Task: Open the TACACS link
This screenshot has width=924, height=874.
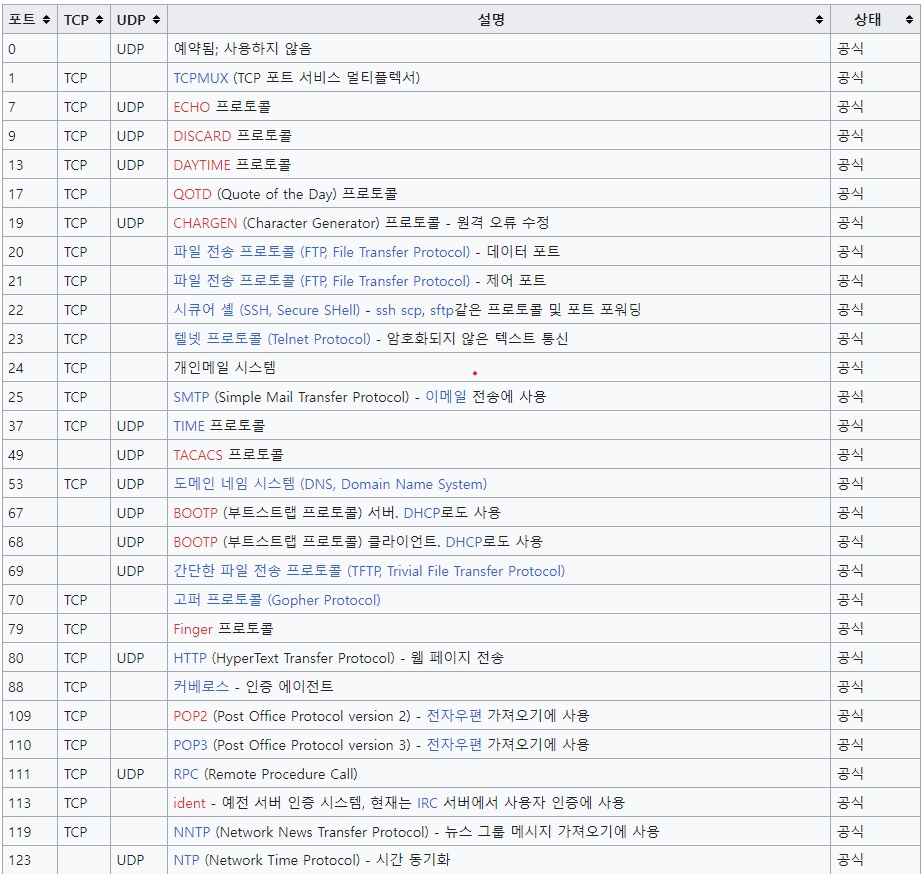Action: (x=198, y=455)
